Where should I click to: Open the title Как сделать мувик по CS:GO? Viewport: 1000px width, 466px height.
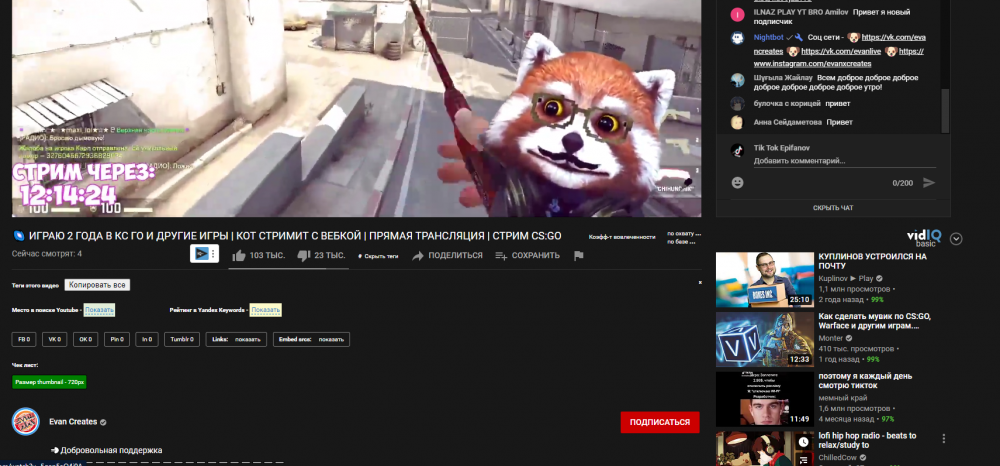pyautogui.click(x=874, y=321)
